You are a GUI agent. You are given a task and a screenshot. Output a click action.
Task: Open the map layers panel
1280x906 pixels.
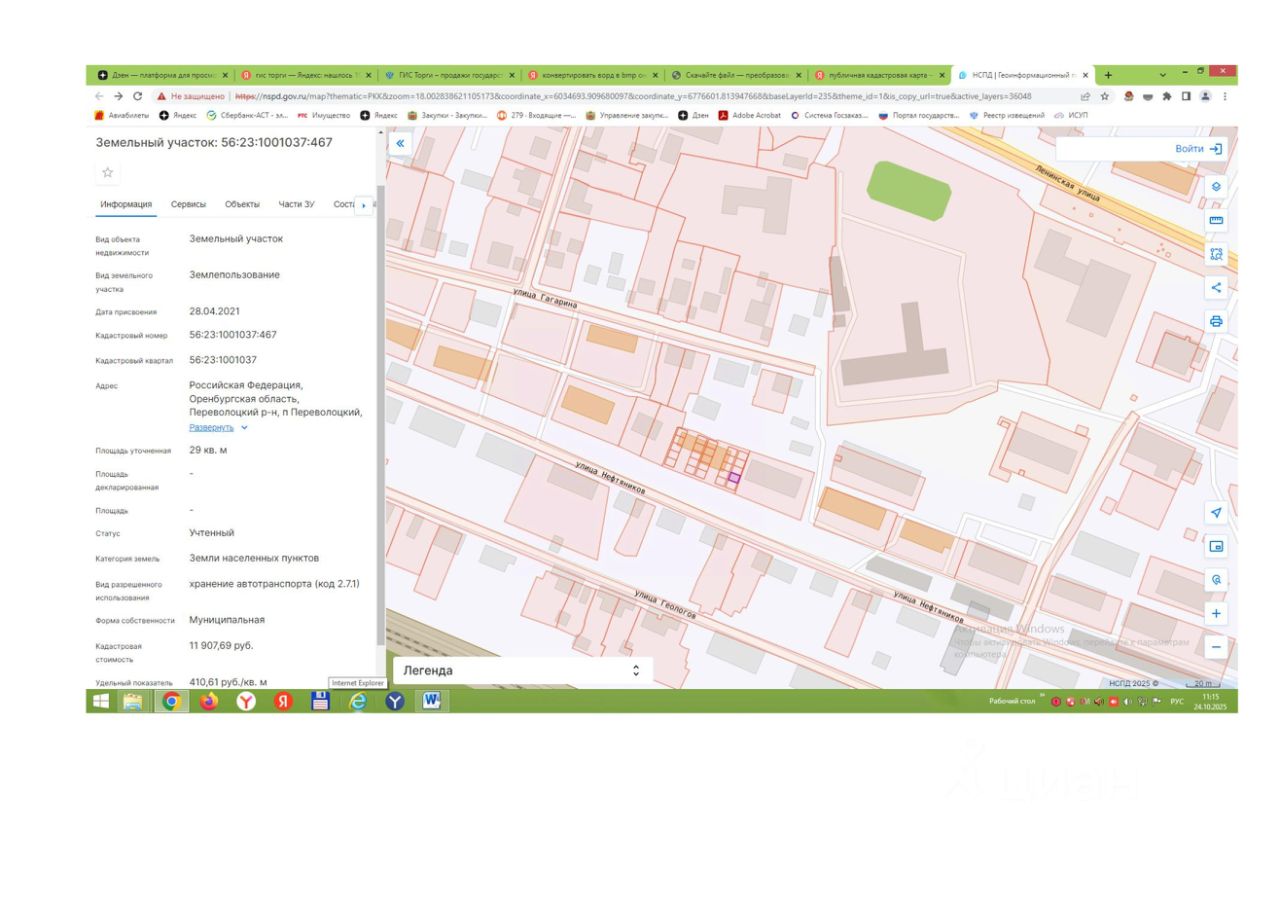click(1216, 186)
